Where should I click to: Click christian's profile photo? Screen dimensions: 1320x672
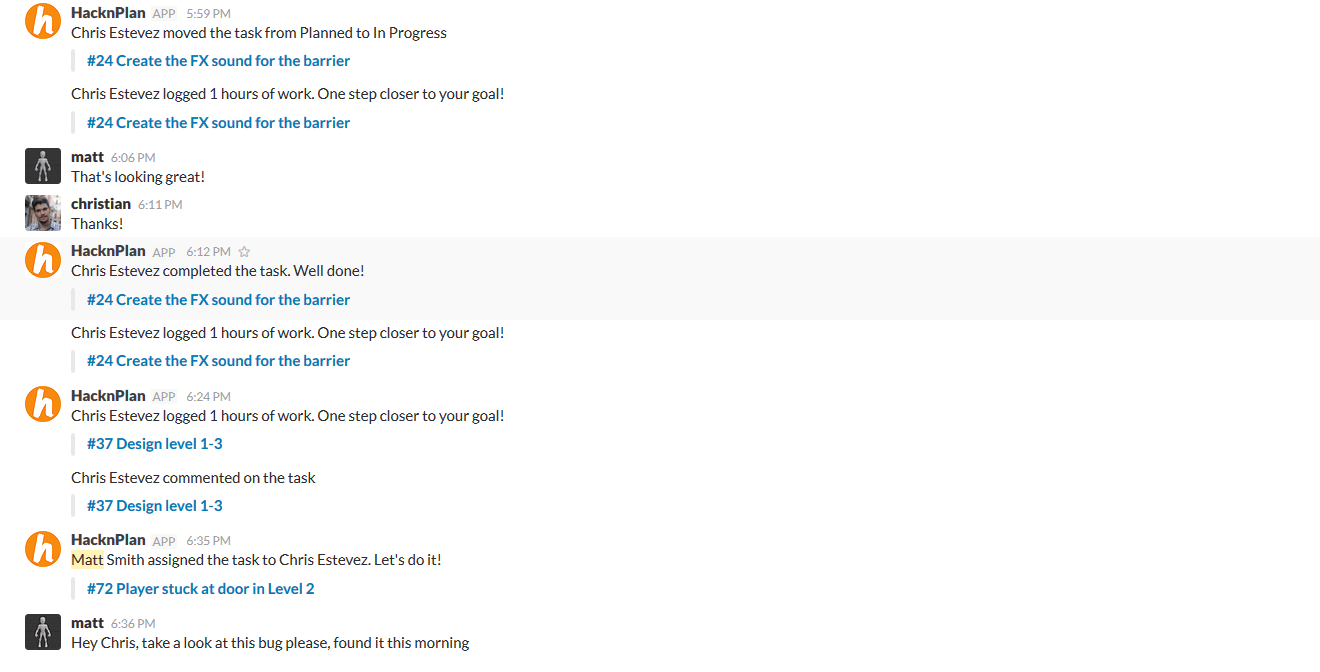[x=43, y=213]
